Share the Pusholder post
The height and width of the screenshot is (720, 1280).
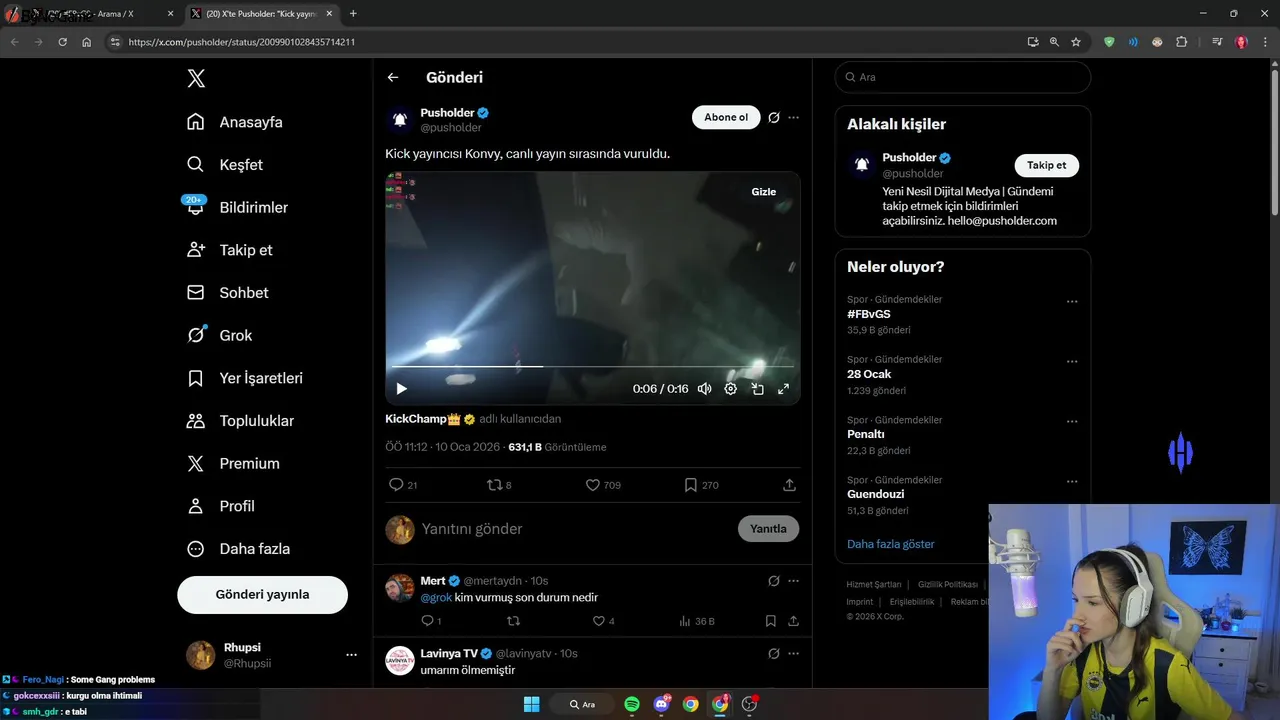[x=789, y=485]
